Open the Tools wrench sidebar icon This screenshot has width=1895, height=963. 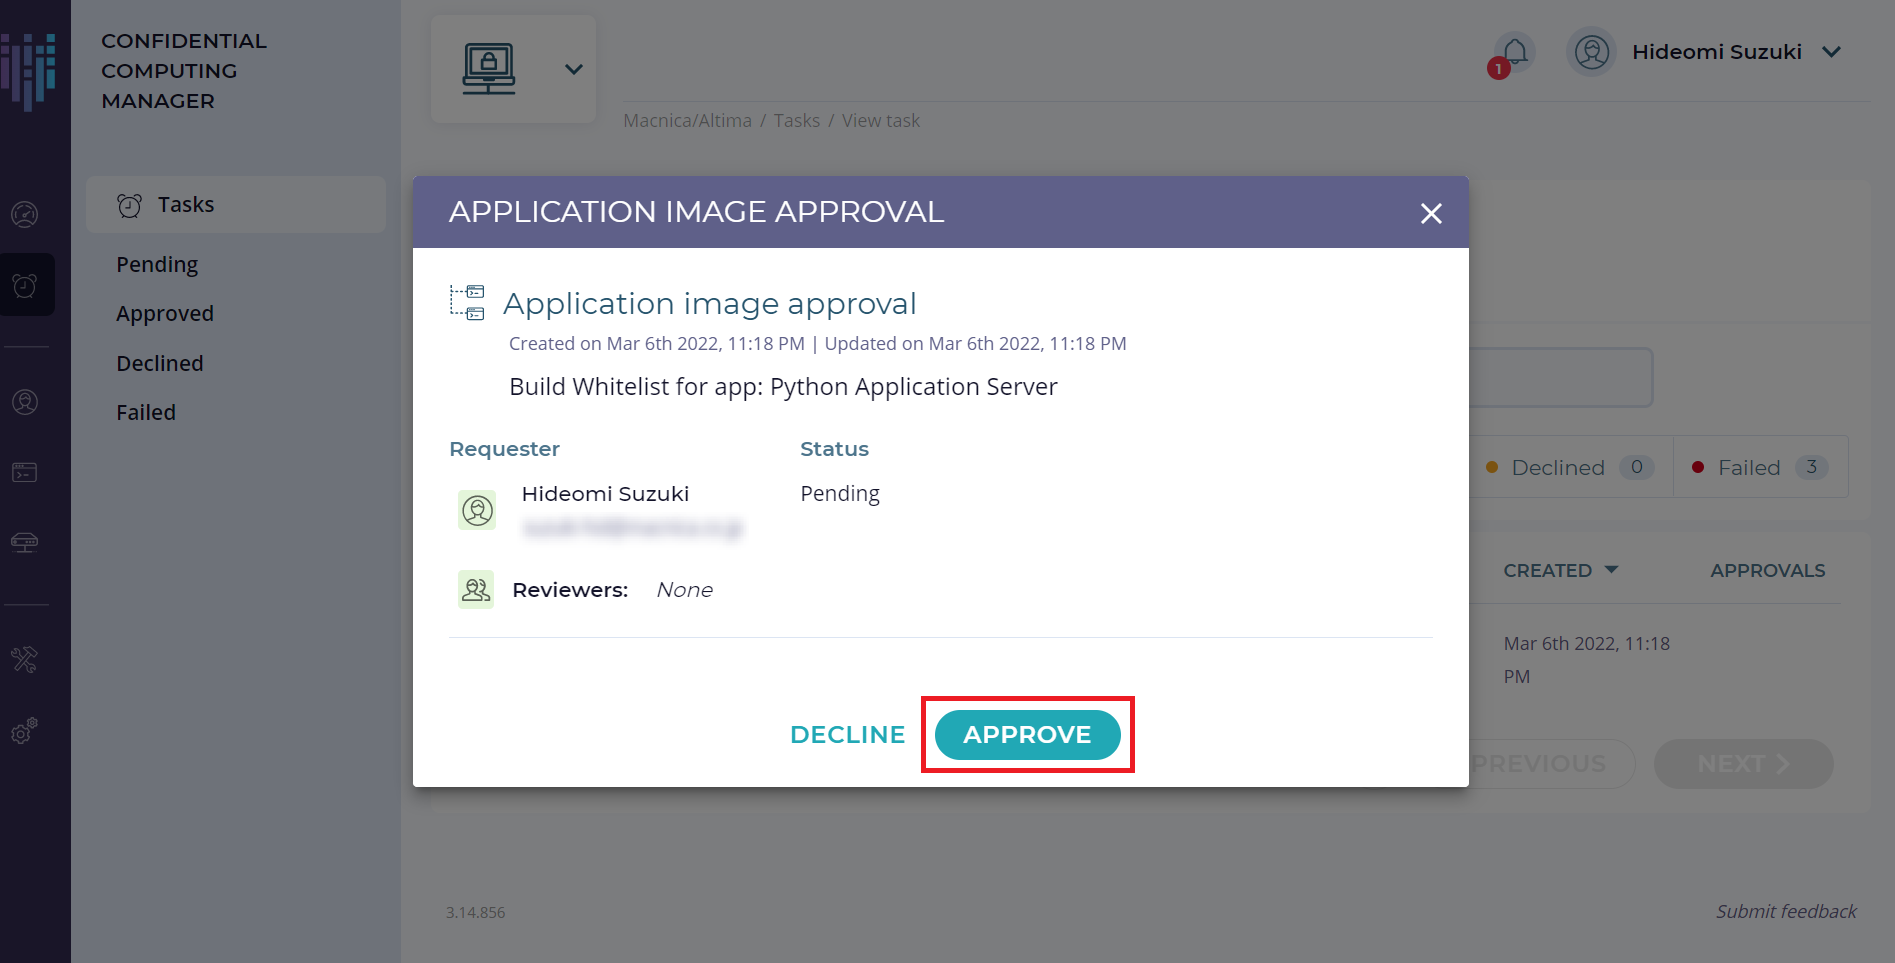coord(25,660)
